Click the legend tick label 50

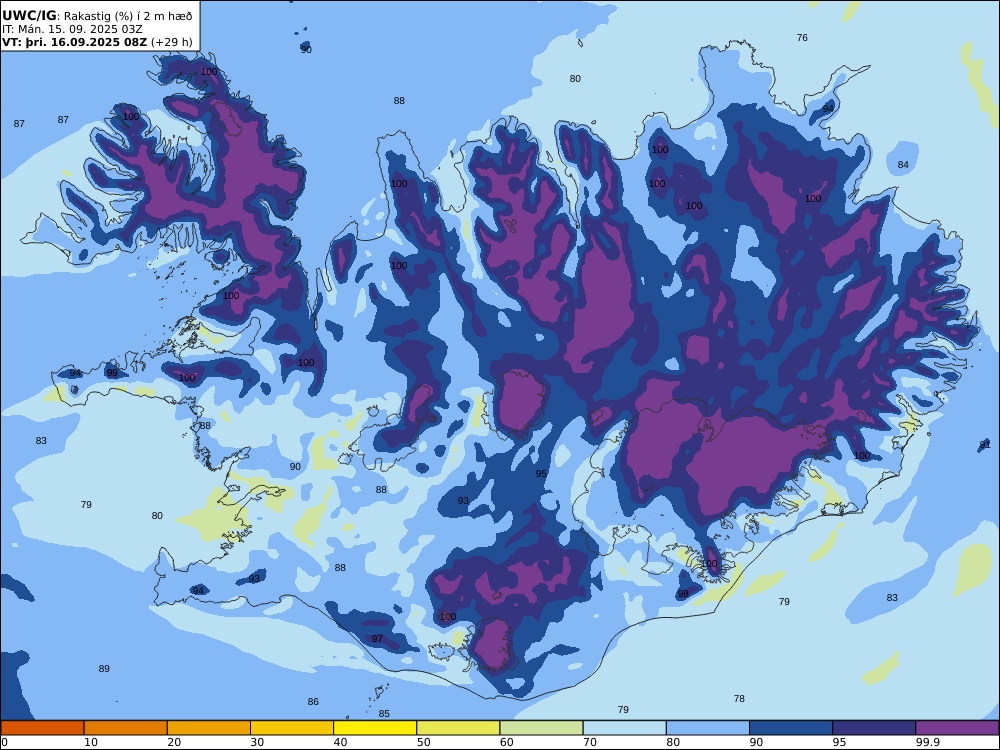[x=423, y=742]
